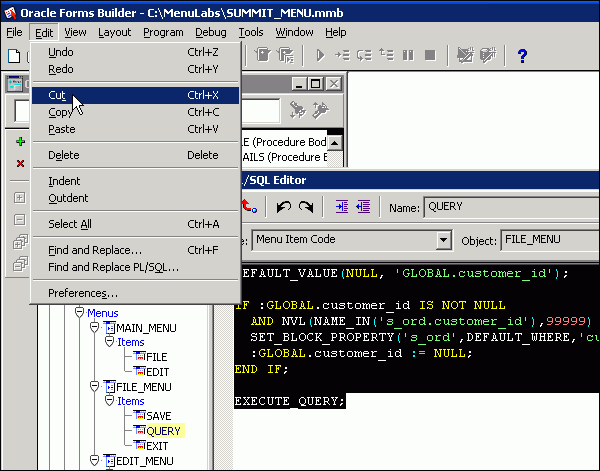Choose Delete from the Edit menu
600x471 pixels.
[135, 155]
